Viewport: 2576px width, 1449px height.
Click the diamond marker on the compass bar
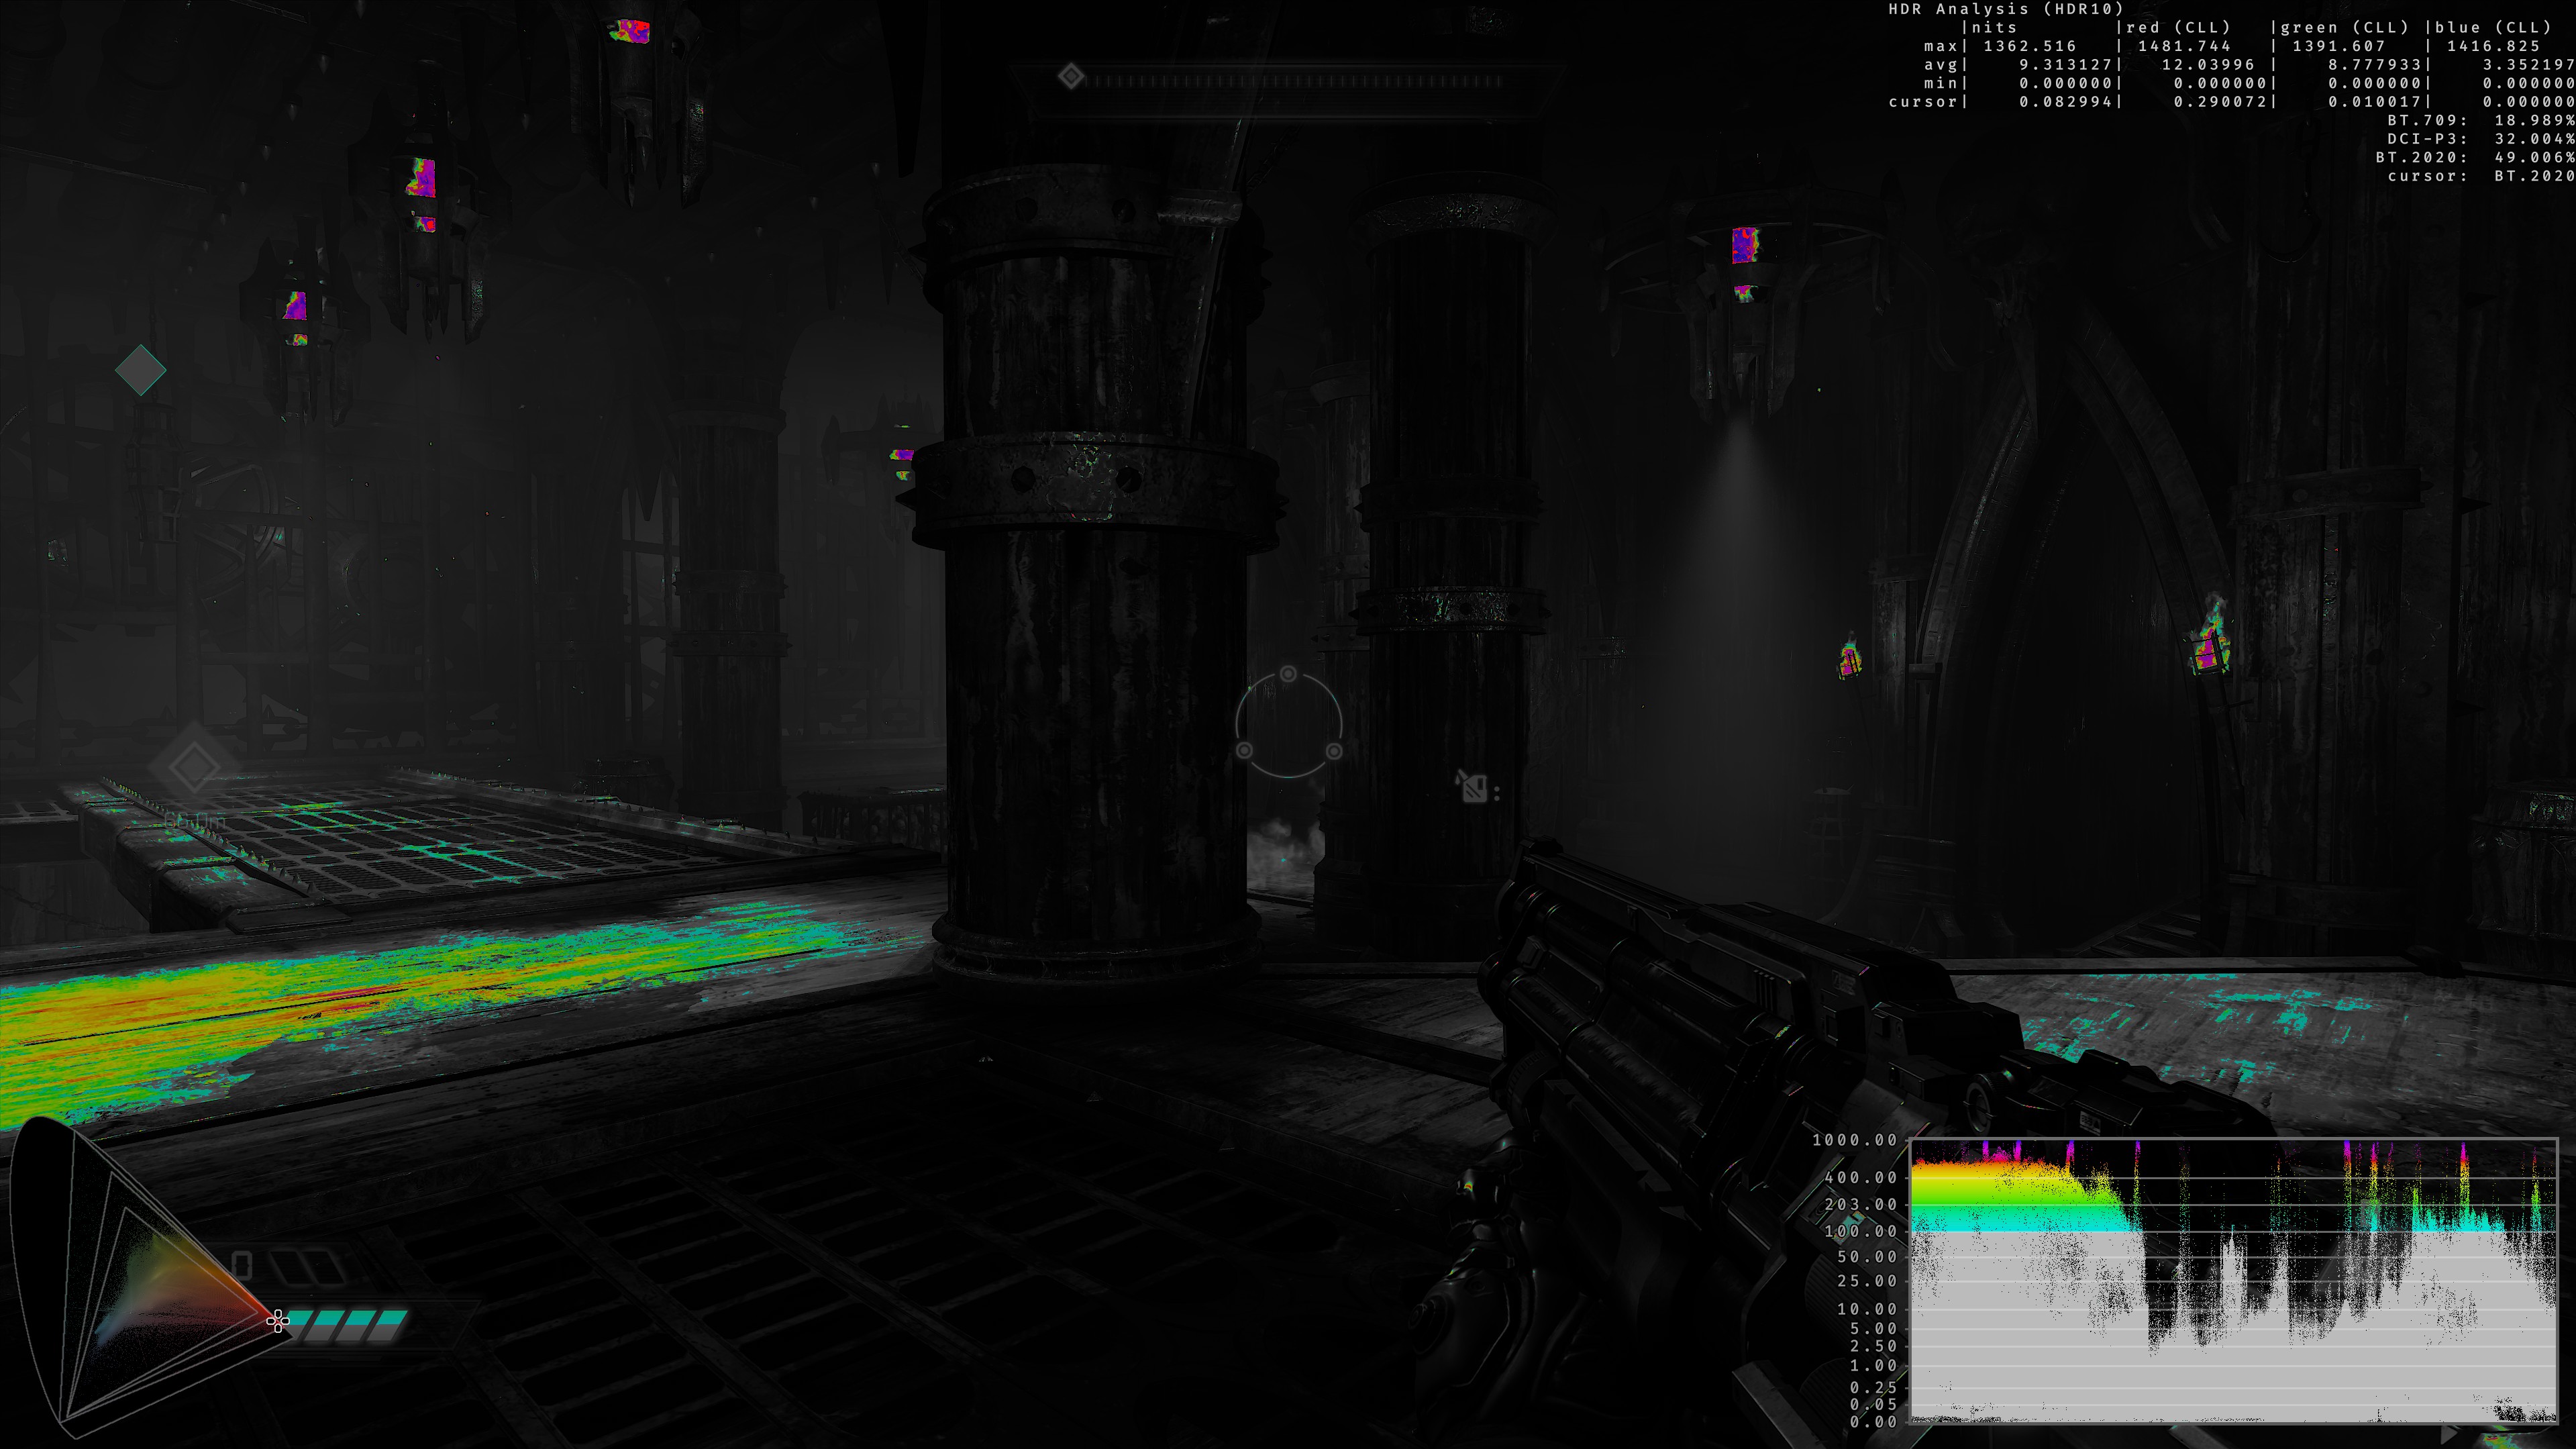coord(1071,76)
